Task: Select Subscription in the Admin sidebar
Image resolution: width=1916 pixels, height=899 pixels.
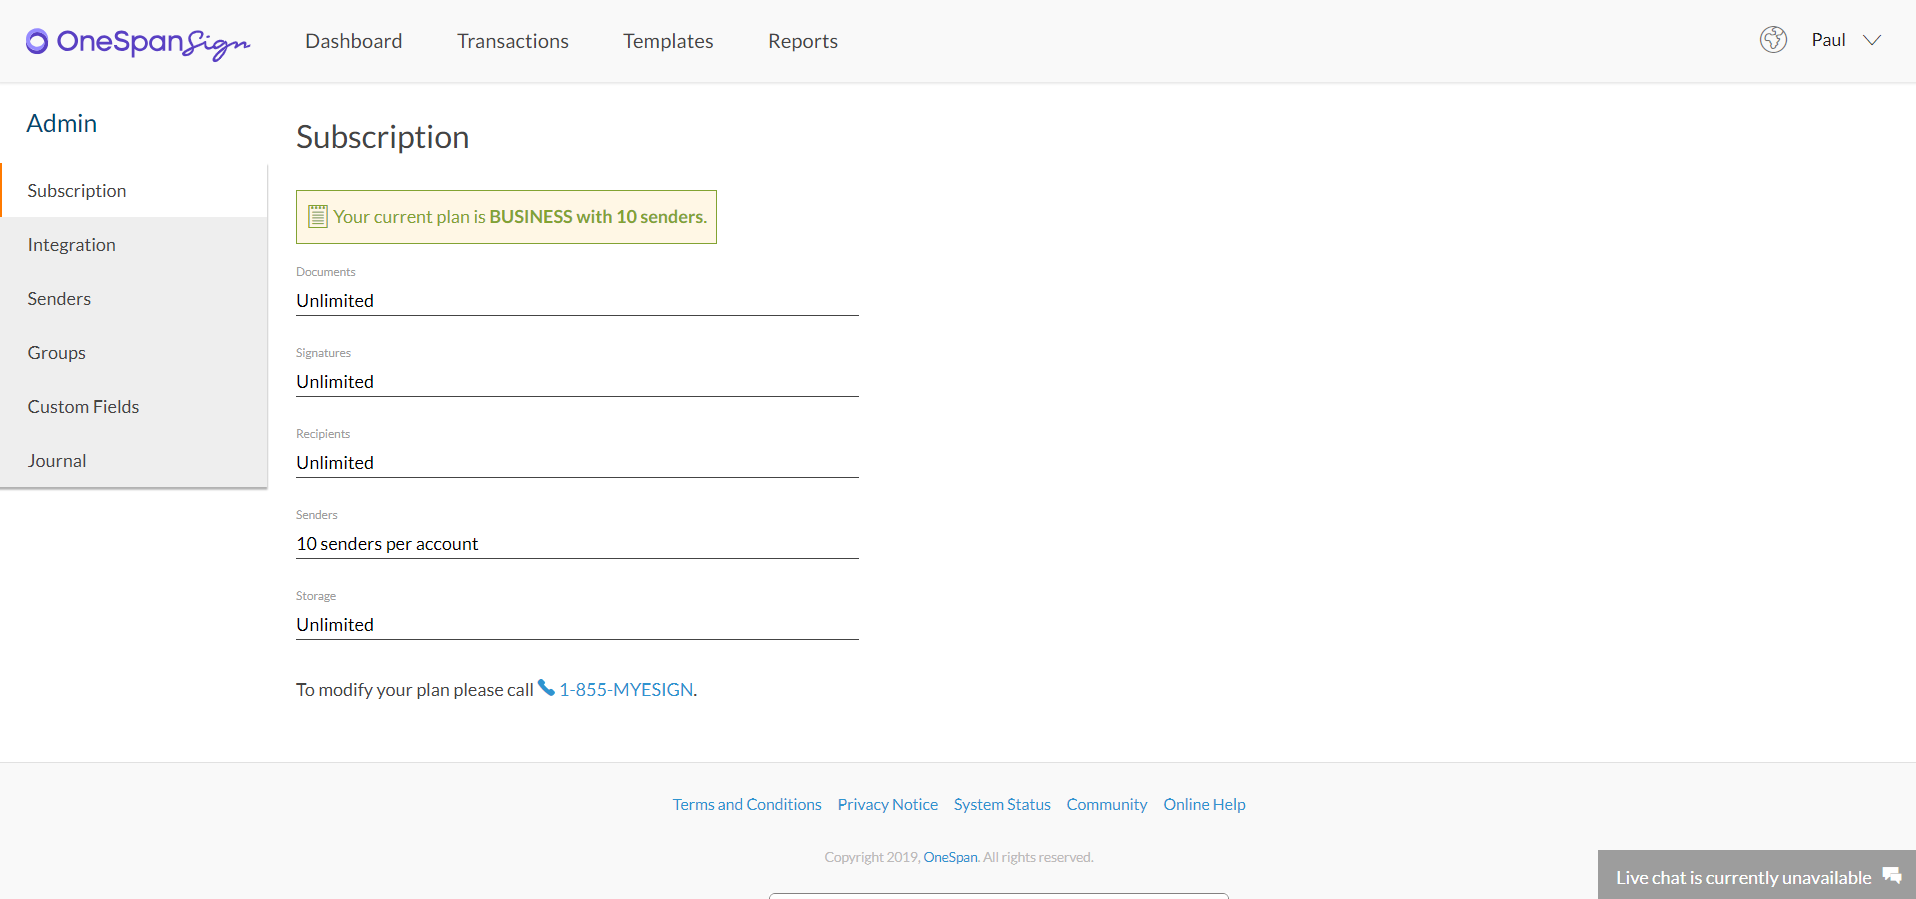Action: click(77, 191)
